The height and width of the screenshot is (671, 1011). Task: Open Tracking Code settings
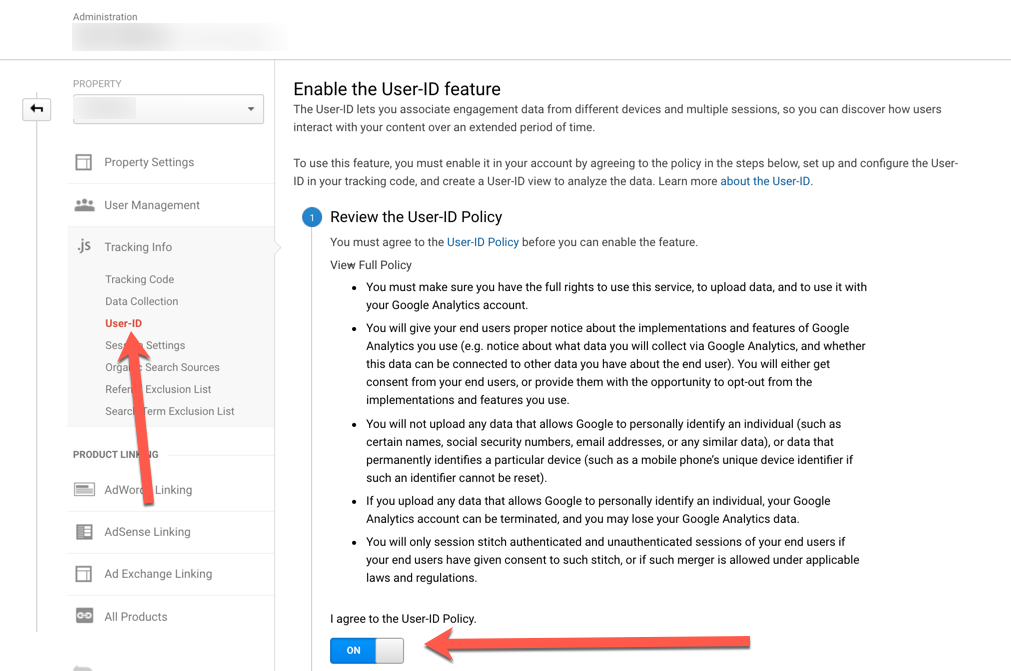pyautogui.click(x=140, y=279)
